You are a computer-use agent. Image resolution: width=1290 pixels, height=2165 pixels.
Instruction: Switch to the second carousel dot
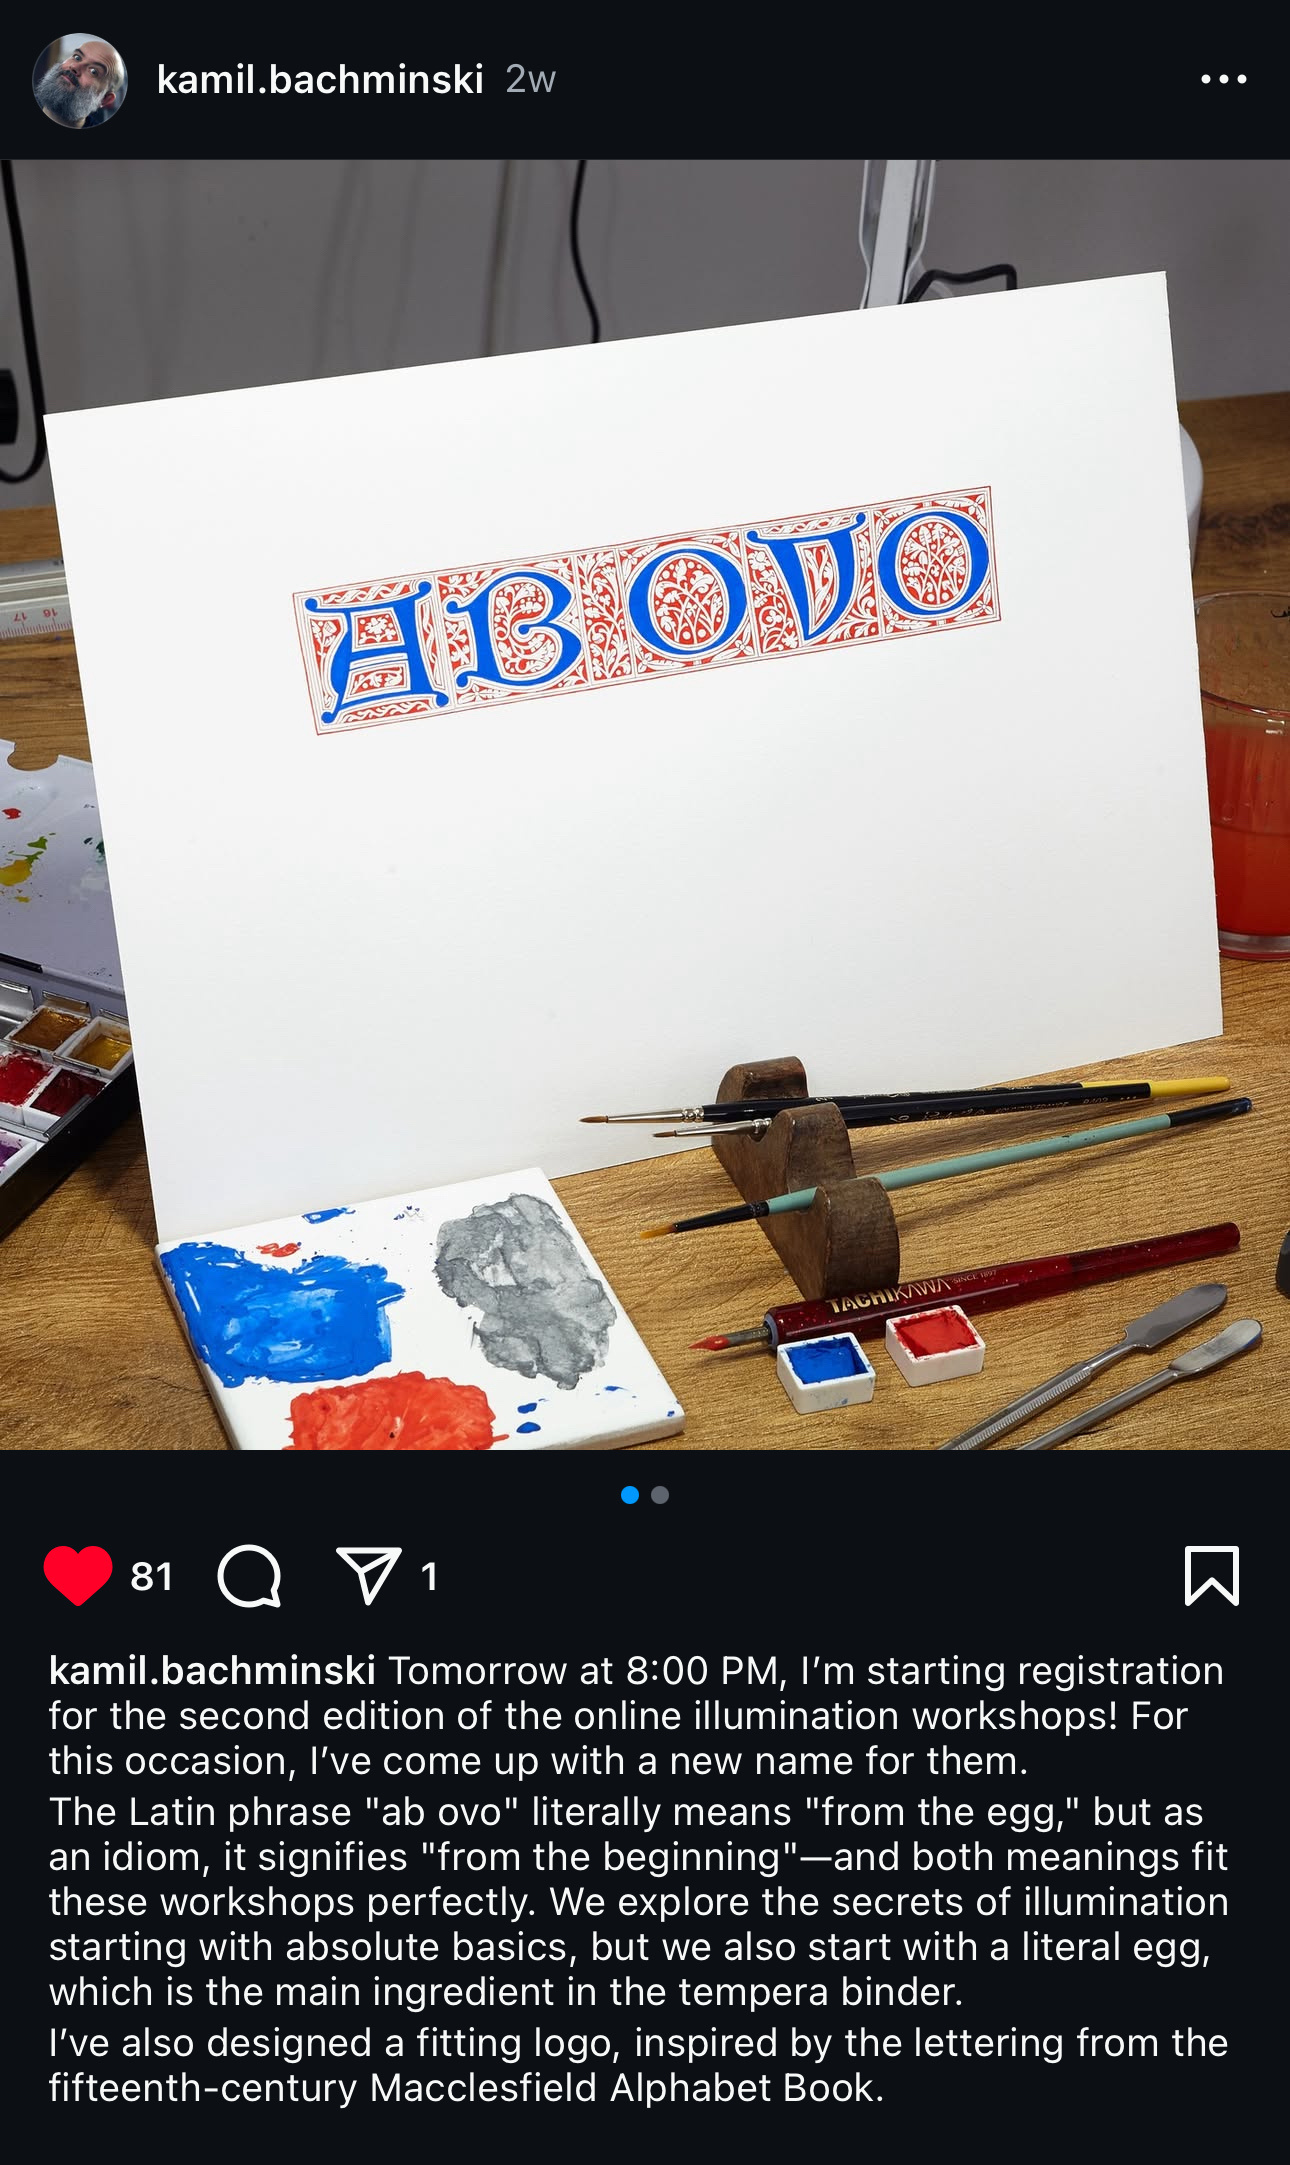coord(660,1495)
